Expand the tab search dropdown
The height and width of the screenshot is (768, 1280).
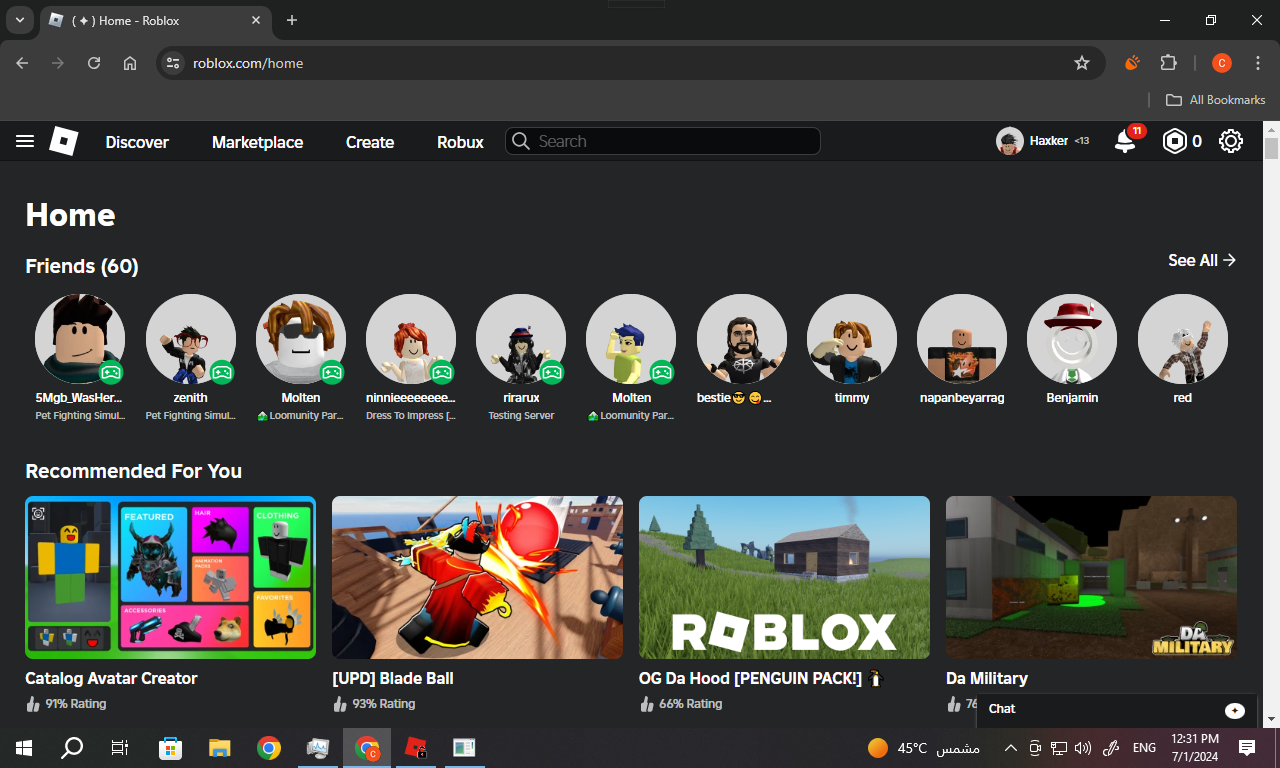(x=19, y=20)
